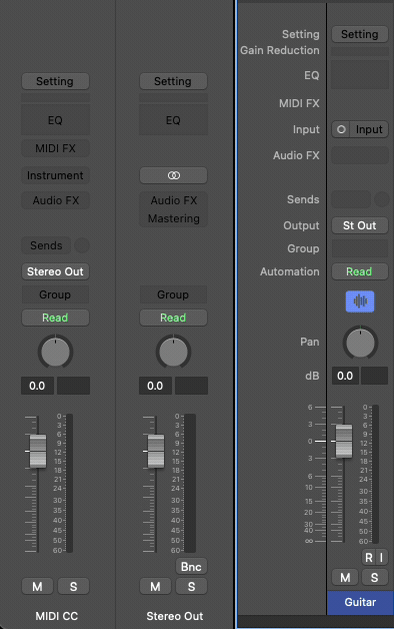Click peak level display on MIDI CC strip
This screenshot has width=394, height=629.
coord(73,386)
